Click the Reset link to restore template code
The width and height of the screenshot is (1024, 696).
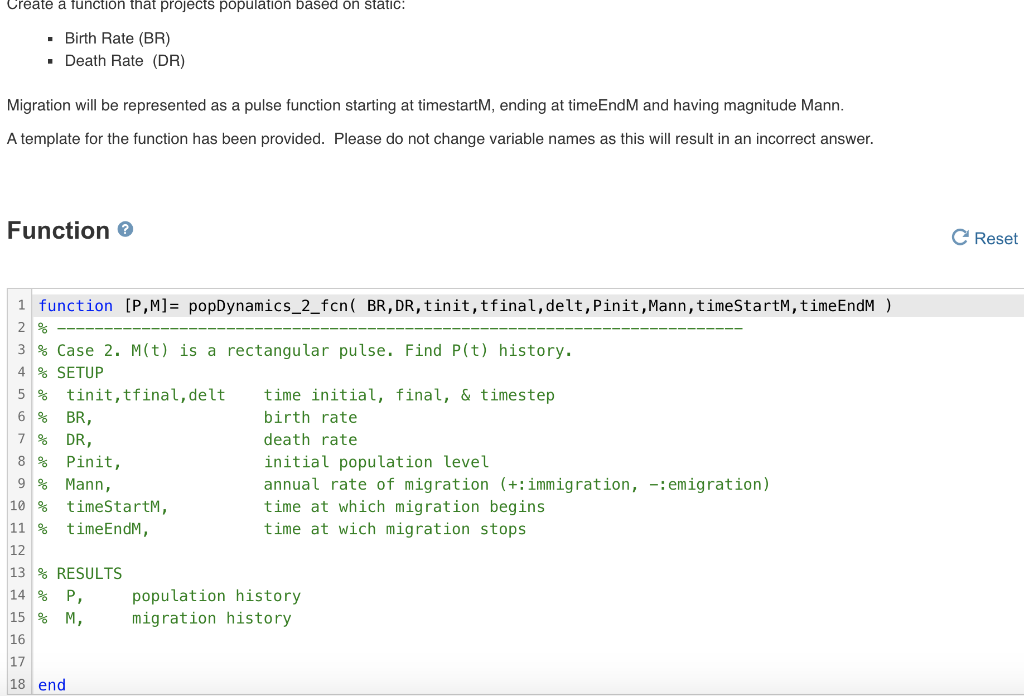(993, 238)
